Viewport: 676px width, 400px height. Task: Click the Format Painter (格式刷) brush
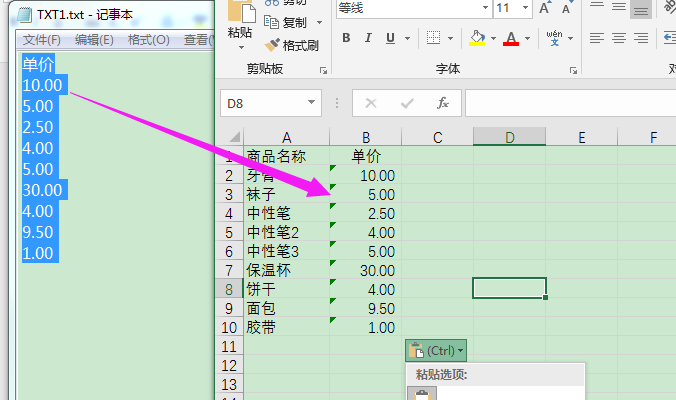(291, 45)
